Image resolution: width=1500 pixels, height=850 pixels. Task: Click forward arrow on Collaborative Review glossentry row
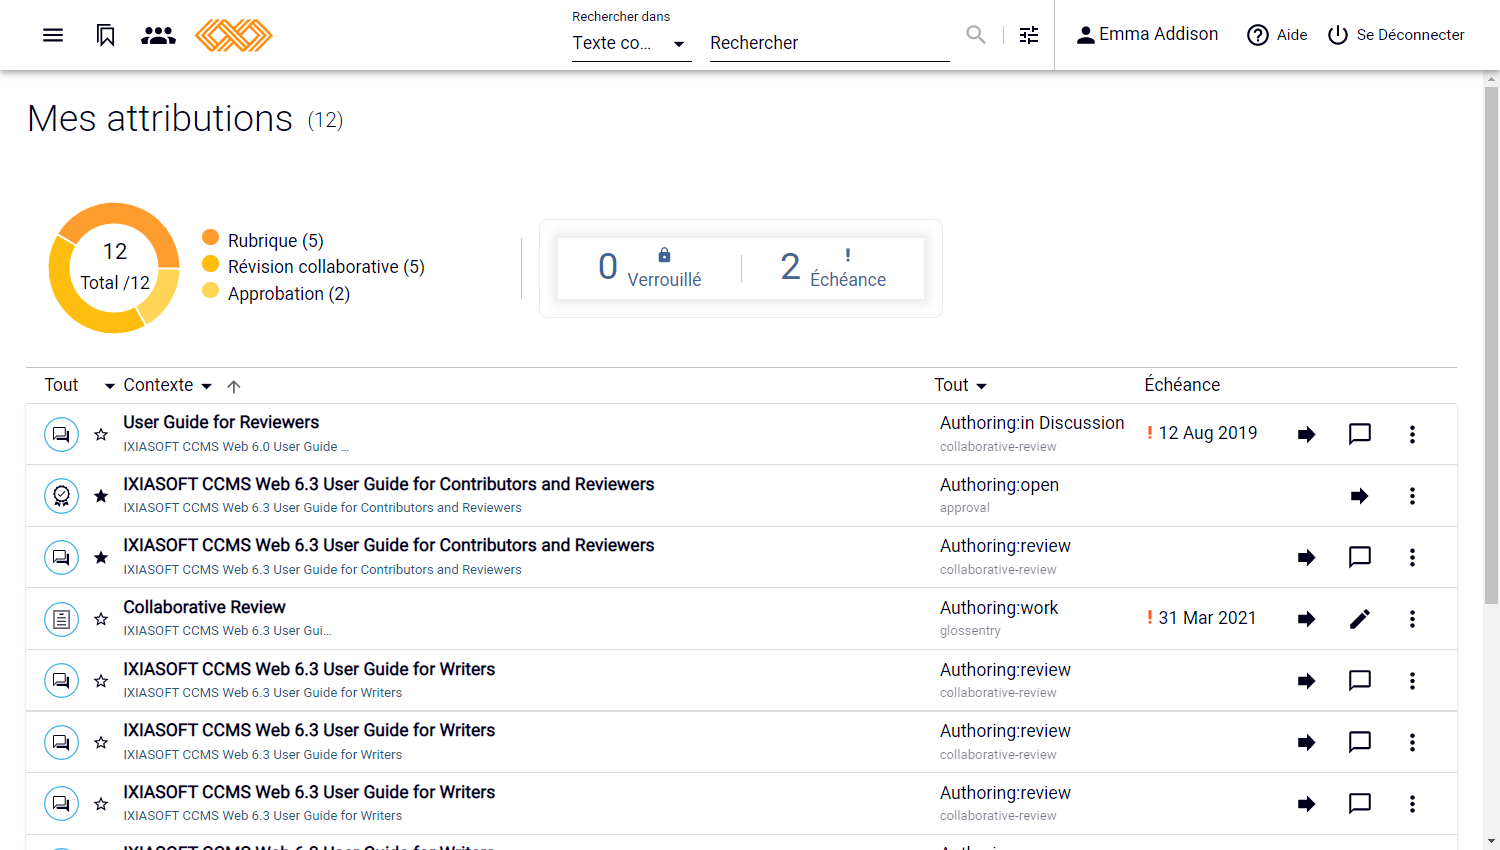pyautogui.click(x=1306, y=619)
